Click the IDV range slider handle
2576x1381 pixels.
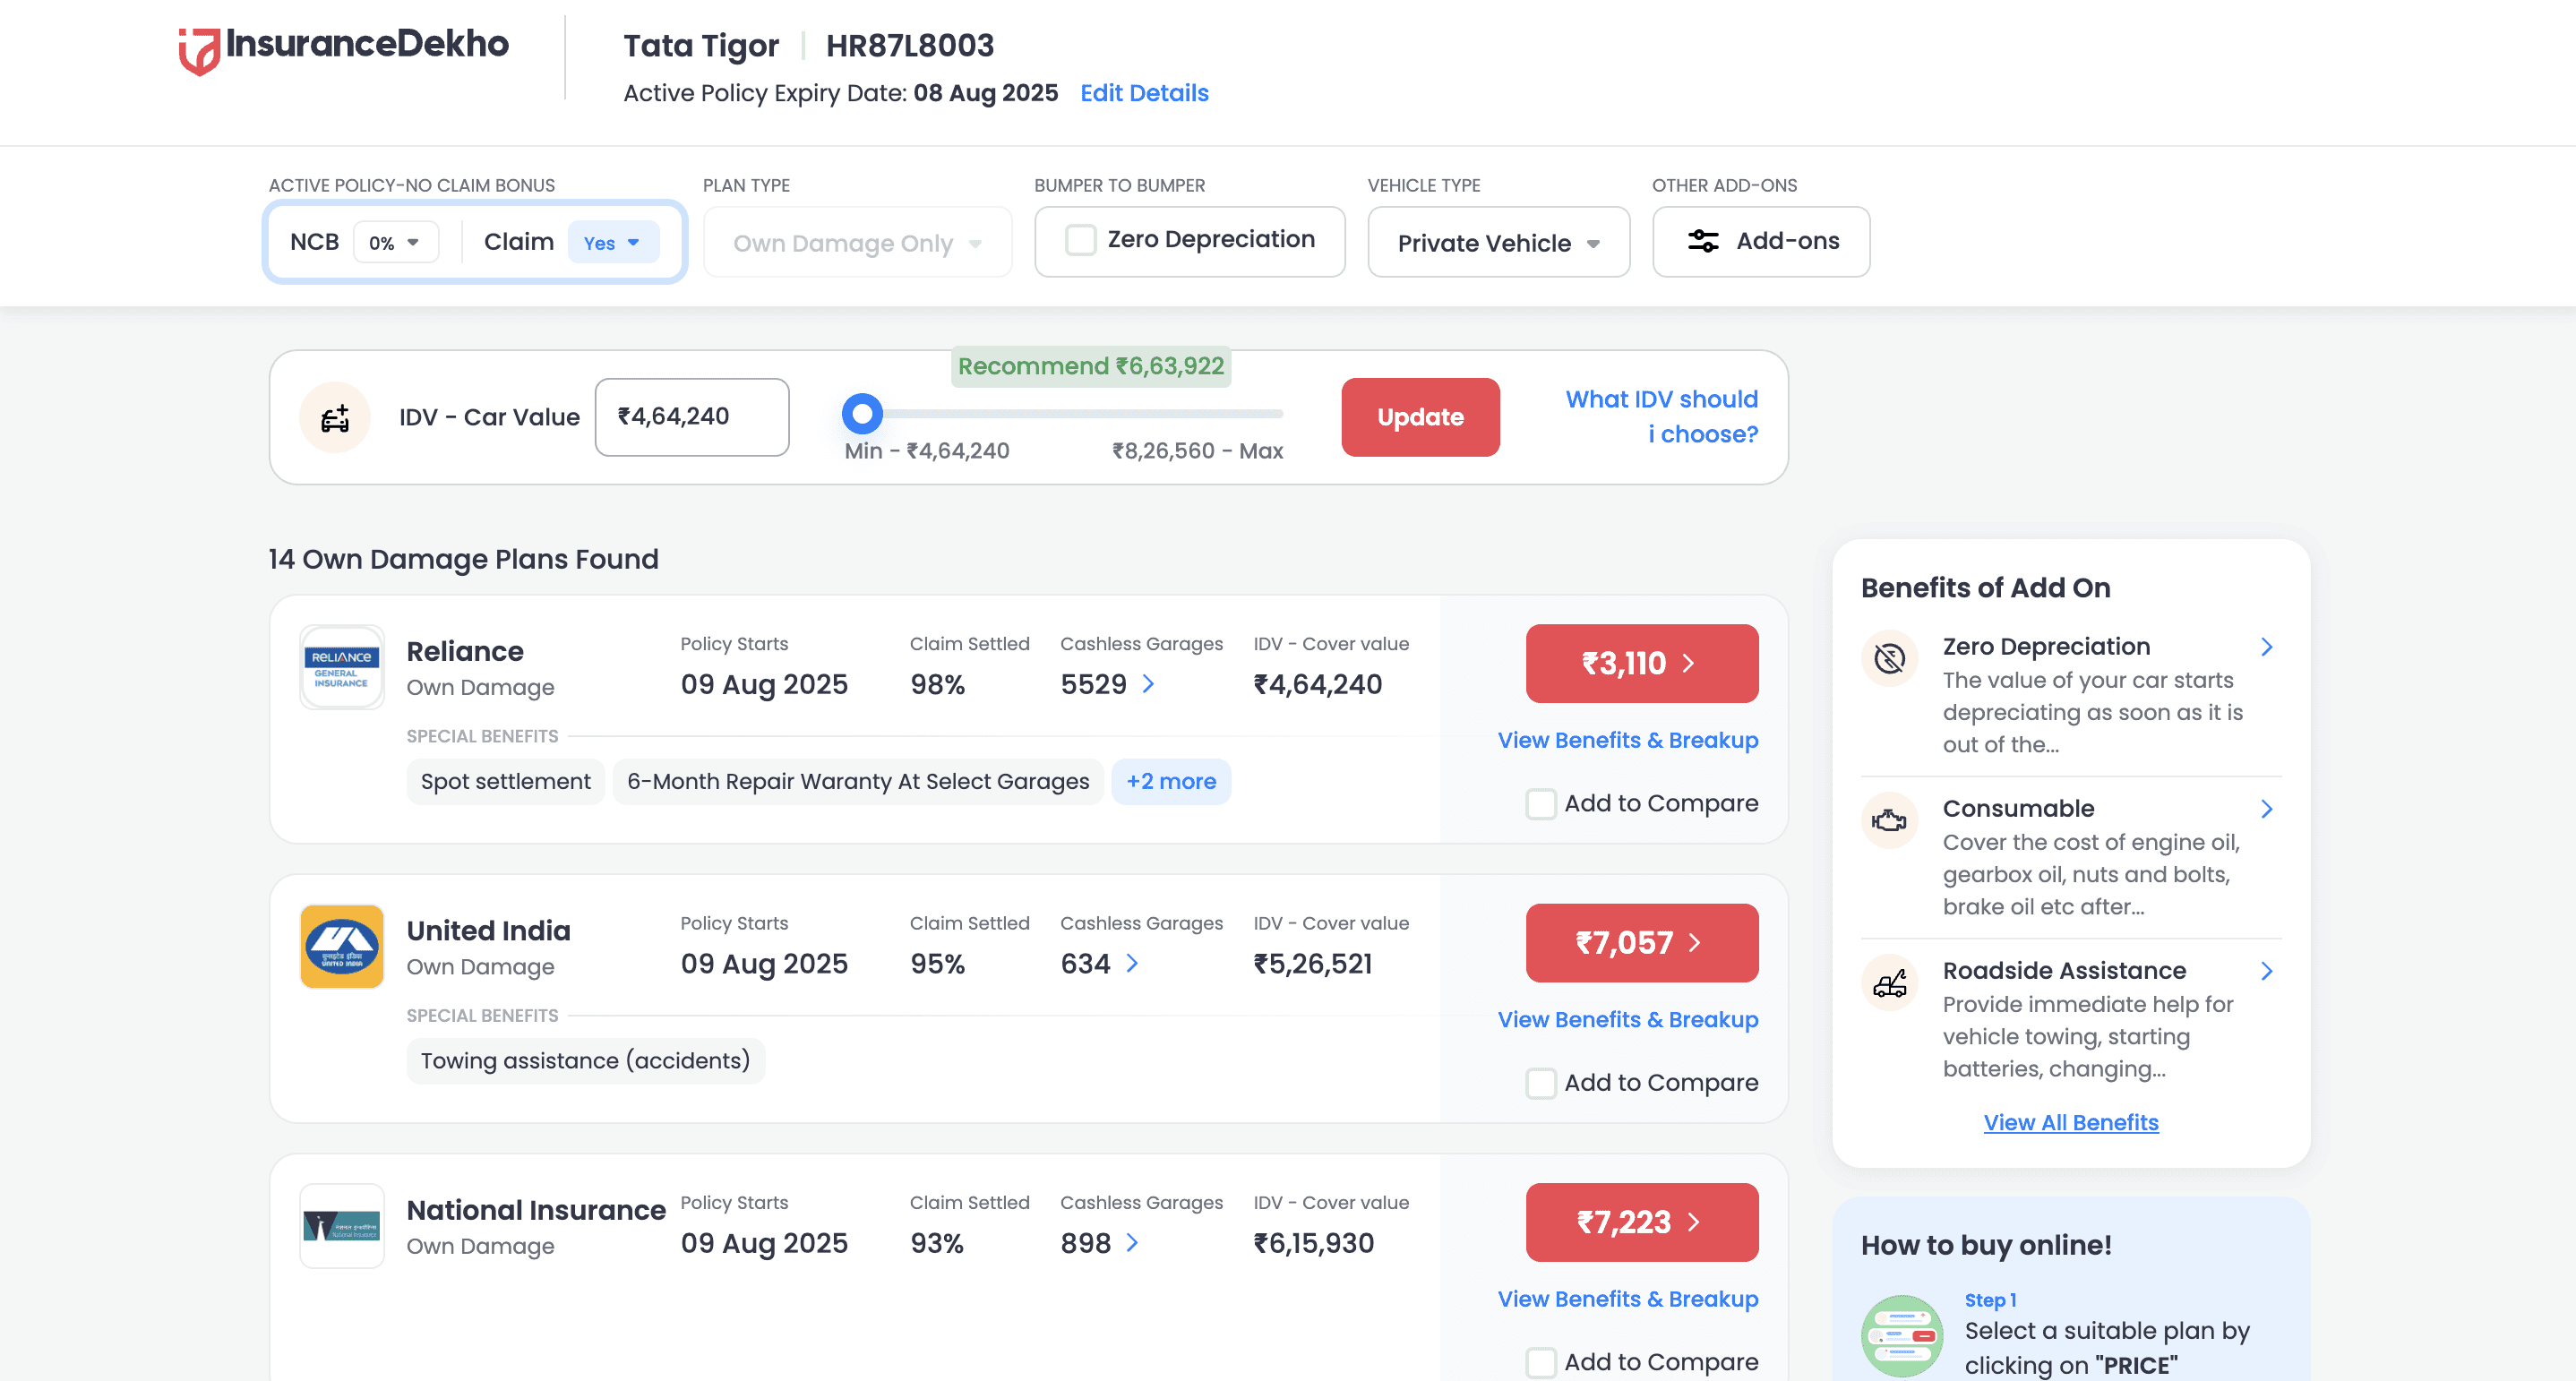click(x=862, y=413)
